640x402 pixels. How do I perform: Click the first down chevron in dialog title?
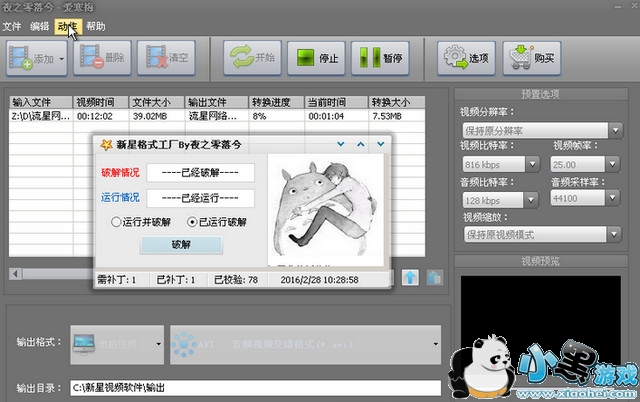[x=341, y=144]
